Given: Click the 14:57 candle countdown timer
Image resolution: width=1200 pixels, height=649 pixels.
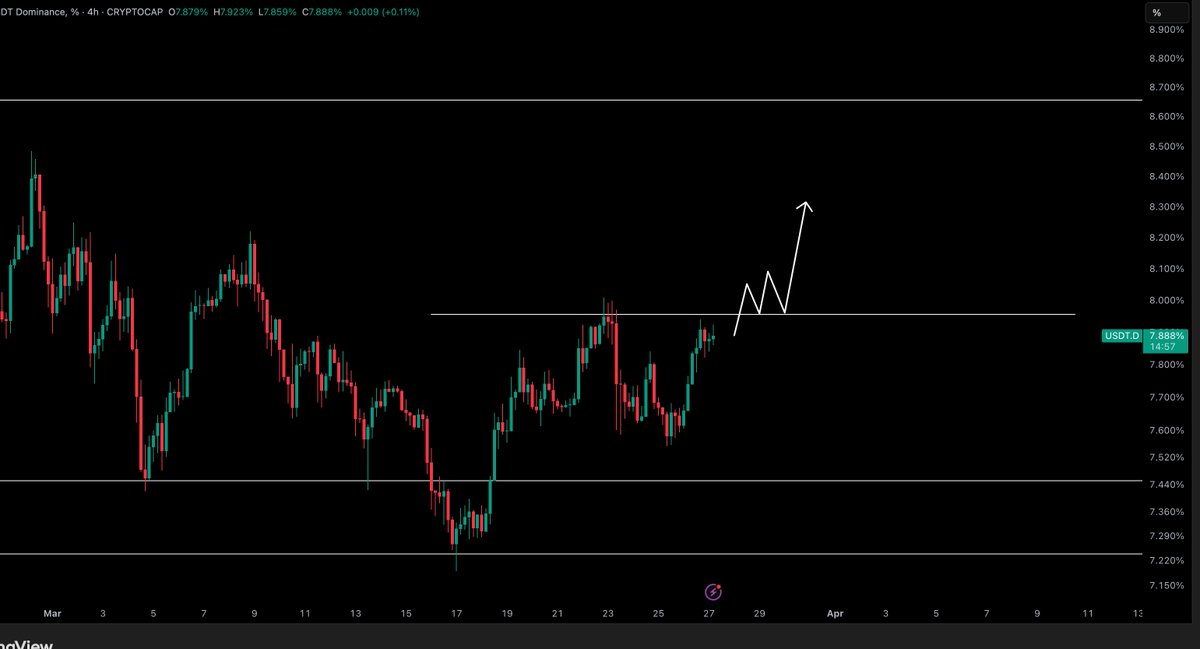Looking at the screenshot, I should 1161,346.
